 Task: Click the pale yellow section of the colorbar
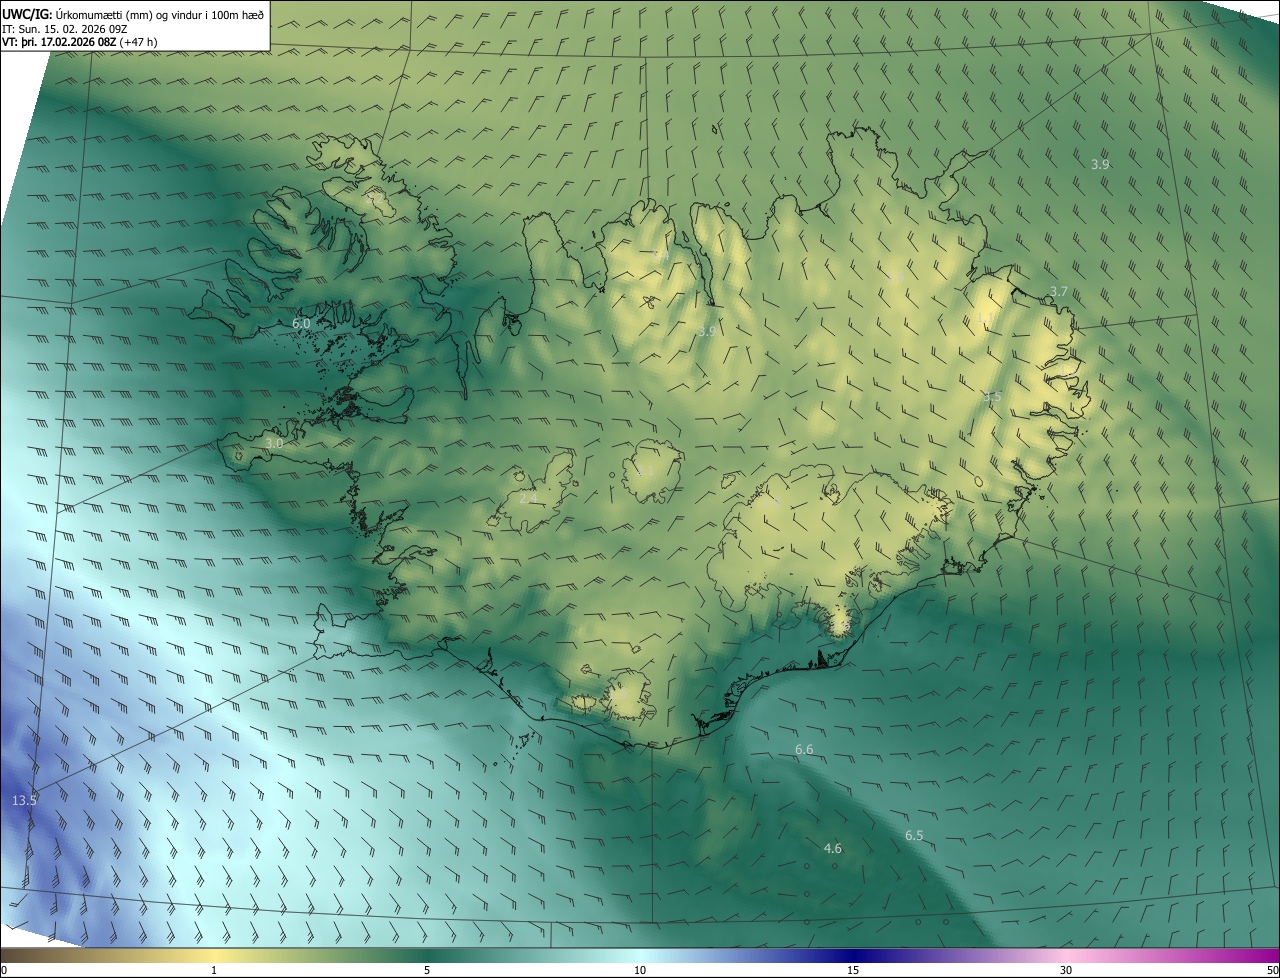215,955
